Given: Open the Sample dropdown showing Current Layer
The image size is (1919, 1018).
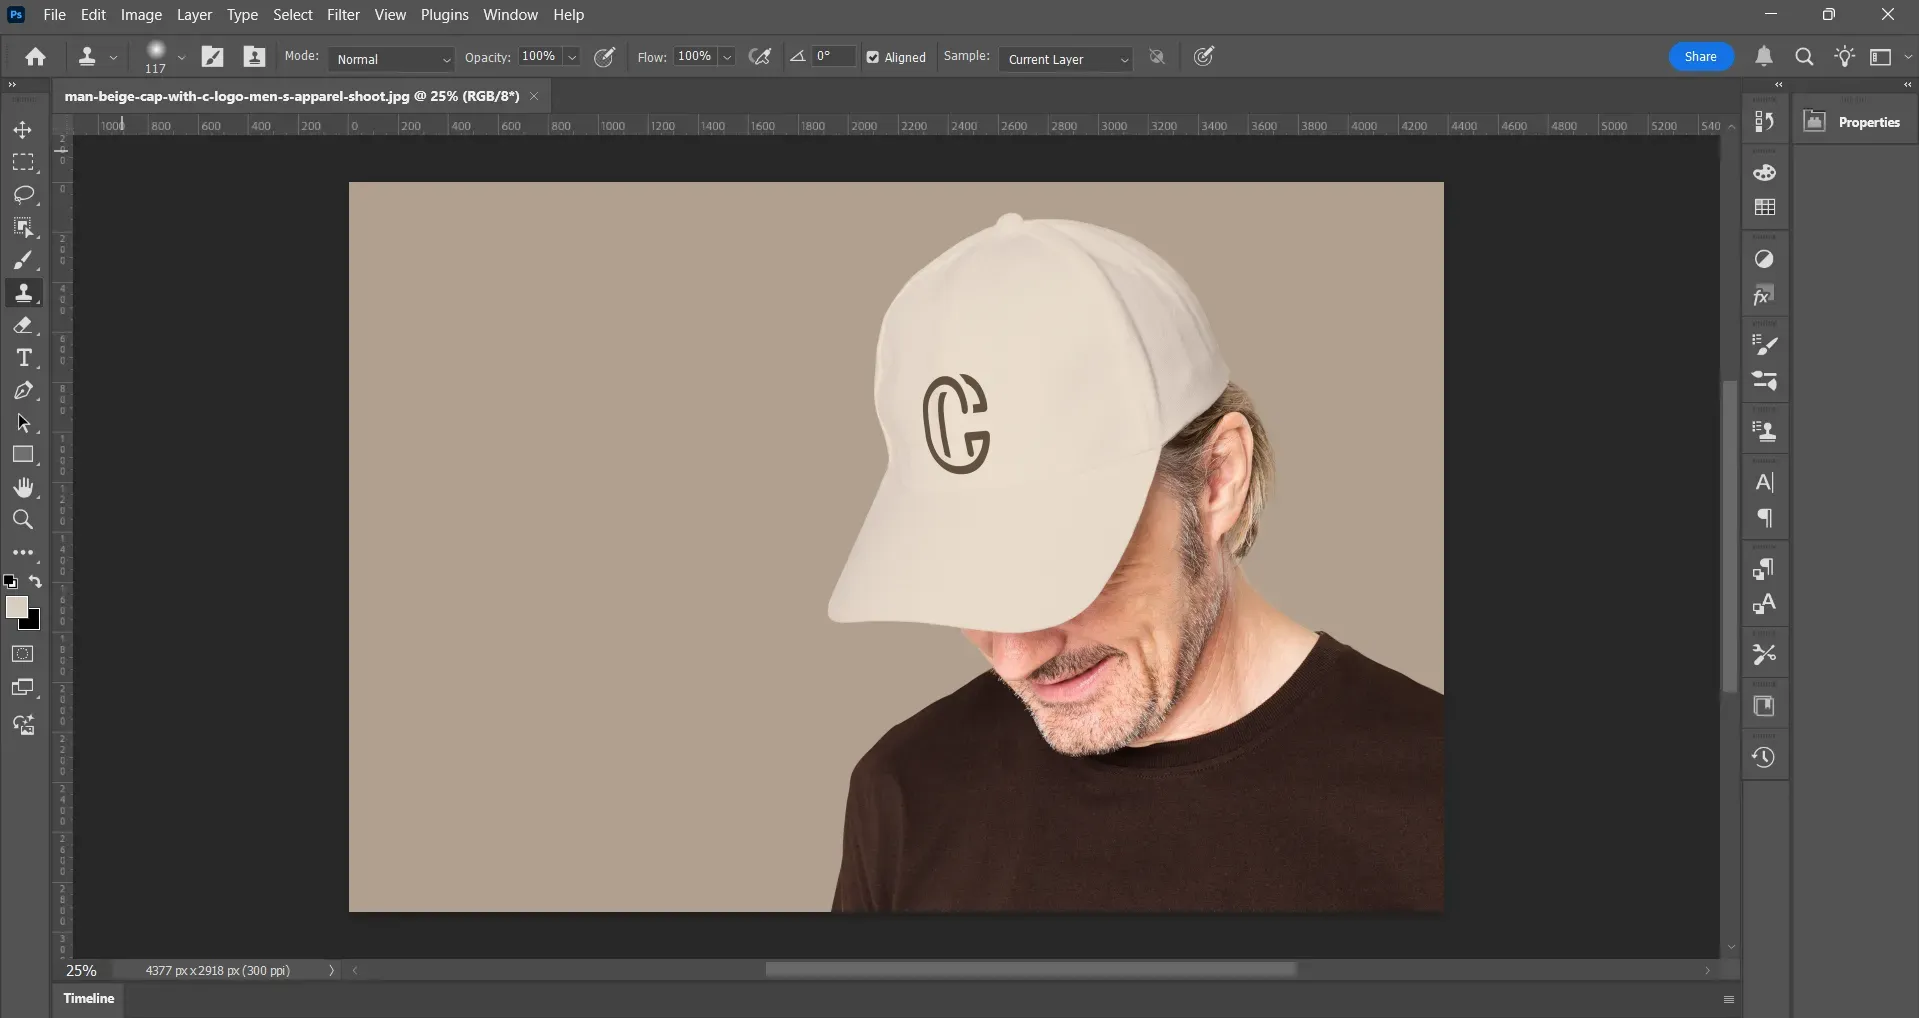Looking at the screenshot, I should coord(1065,59).
